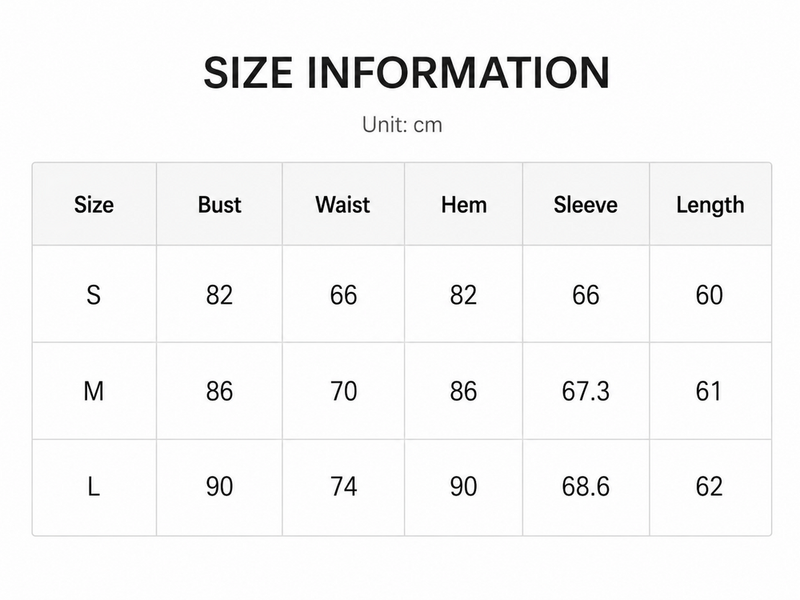800x600 pixels.
Task: Click the M size row label
Action: [x=94, y=391]
